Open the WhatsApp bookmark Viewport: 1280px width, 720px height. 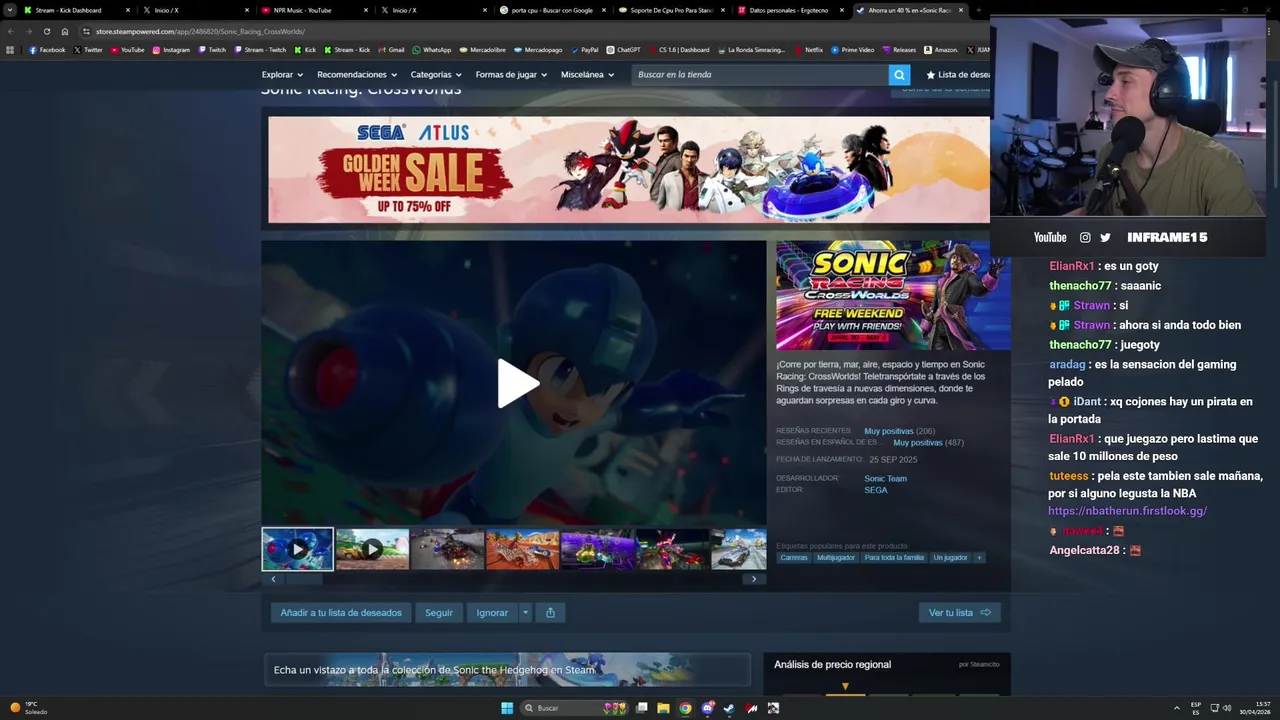pyautogui.click(x=432, y=49)
